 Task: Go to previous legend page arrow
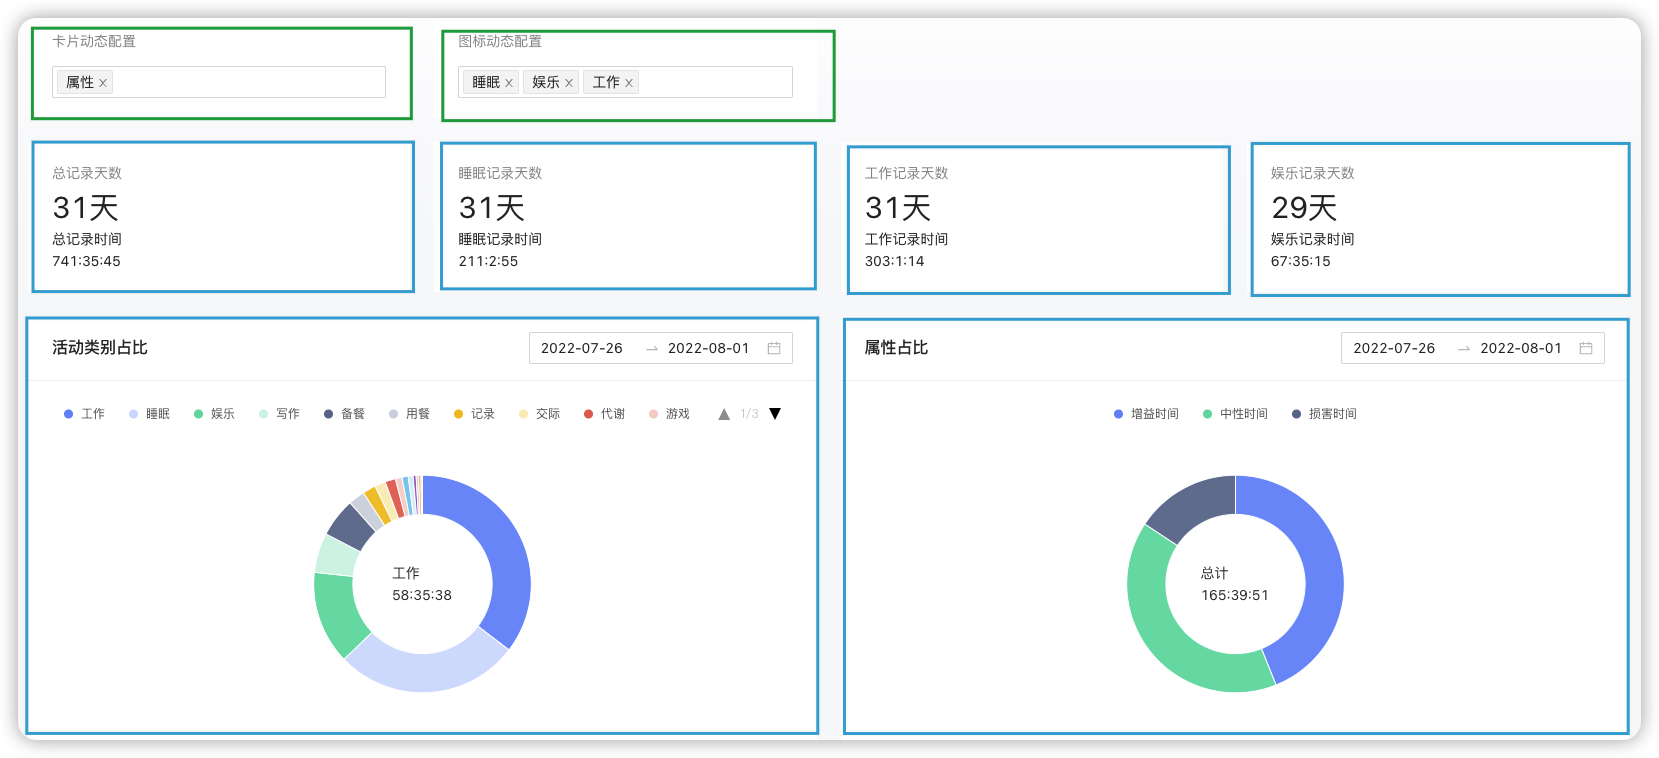pos(724,414)
